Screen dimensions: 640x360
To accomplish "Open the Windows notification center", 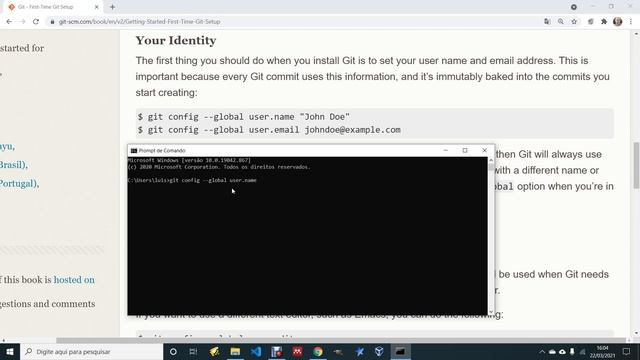I will click(627, 351).
